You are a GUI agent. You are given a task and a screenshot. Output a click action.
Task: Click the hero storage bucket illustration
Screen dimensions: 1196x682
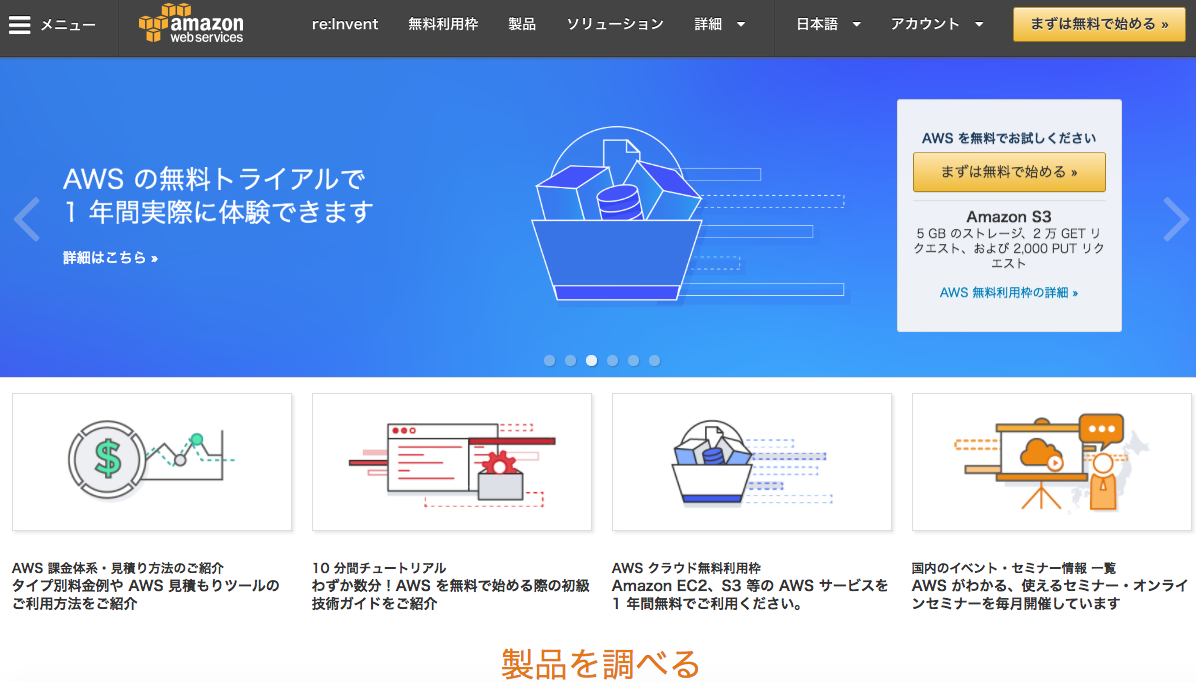(618, 214)
